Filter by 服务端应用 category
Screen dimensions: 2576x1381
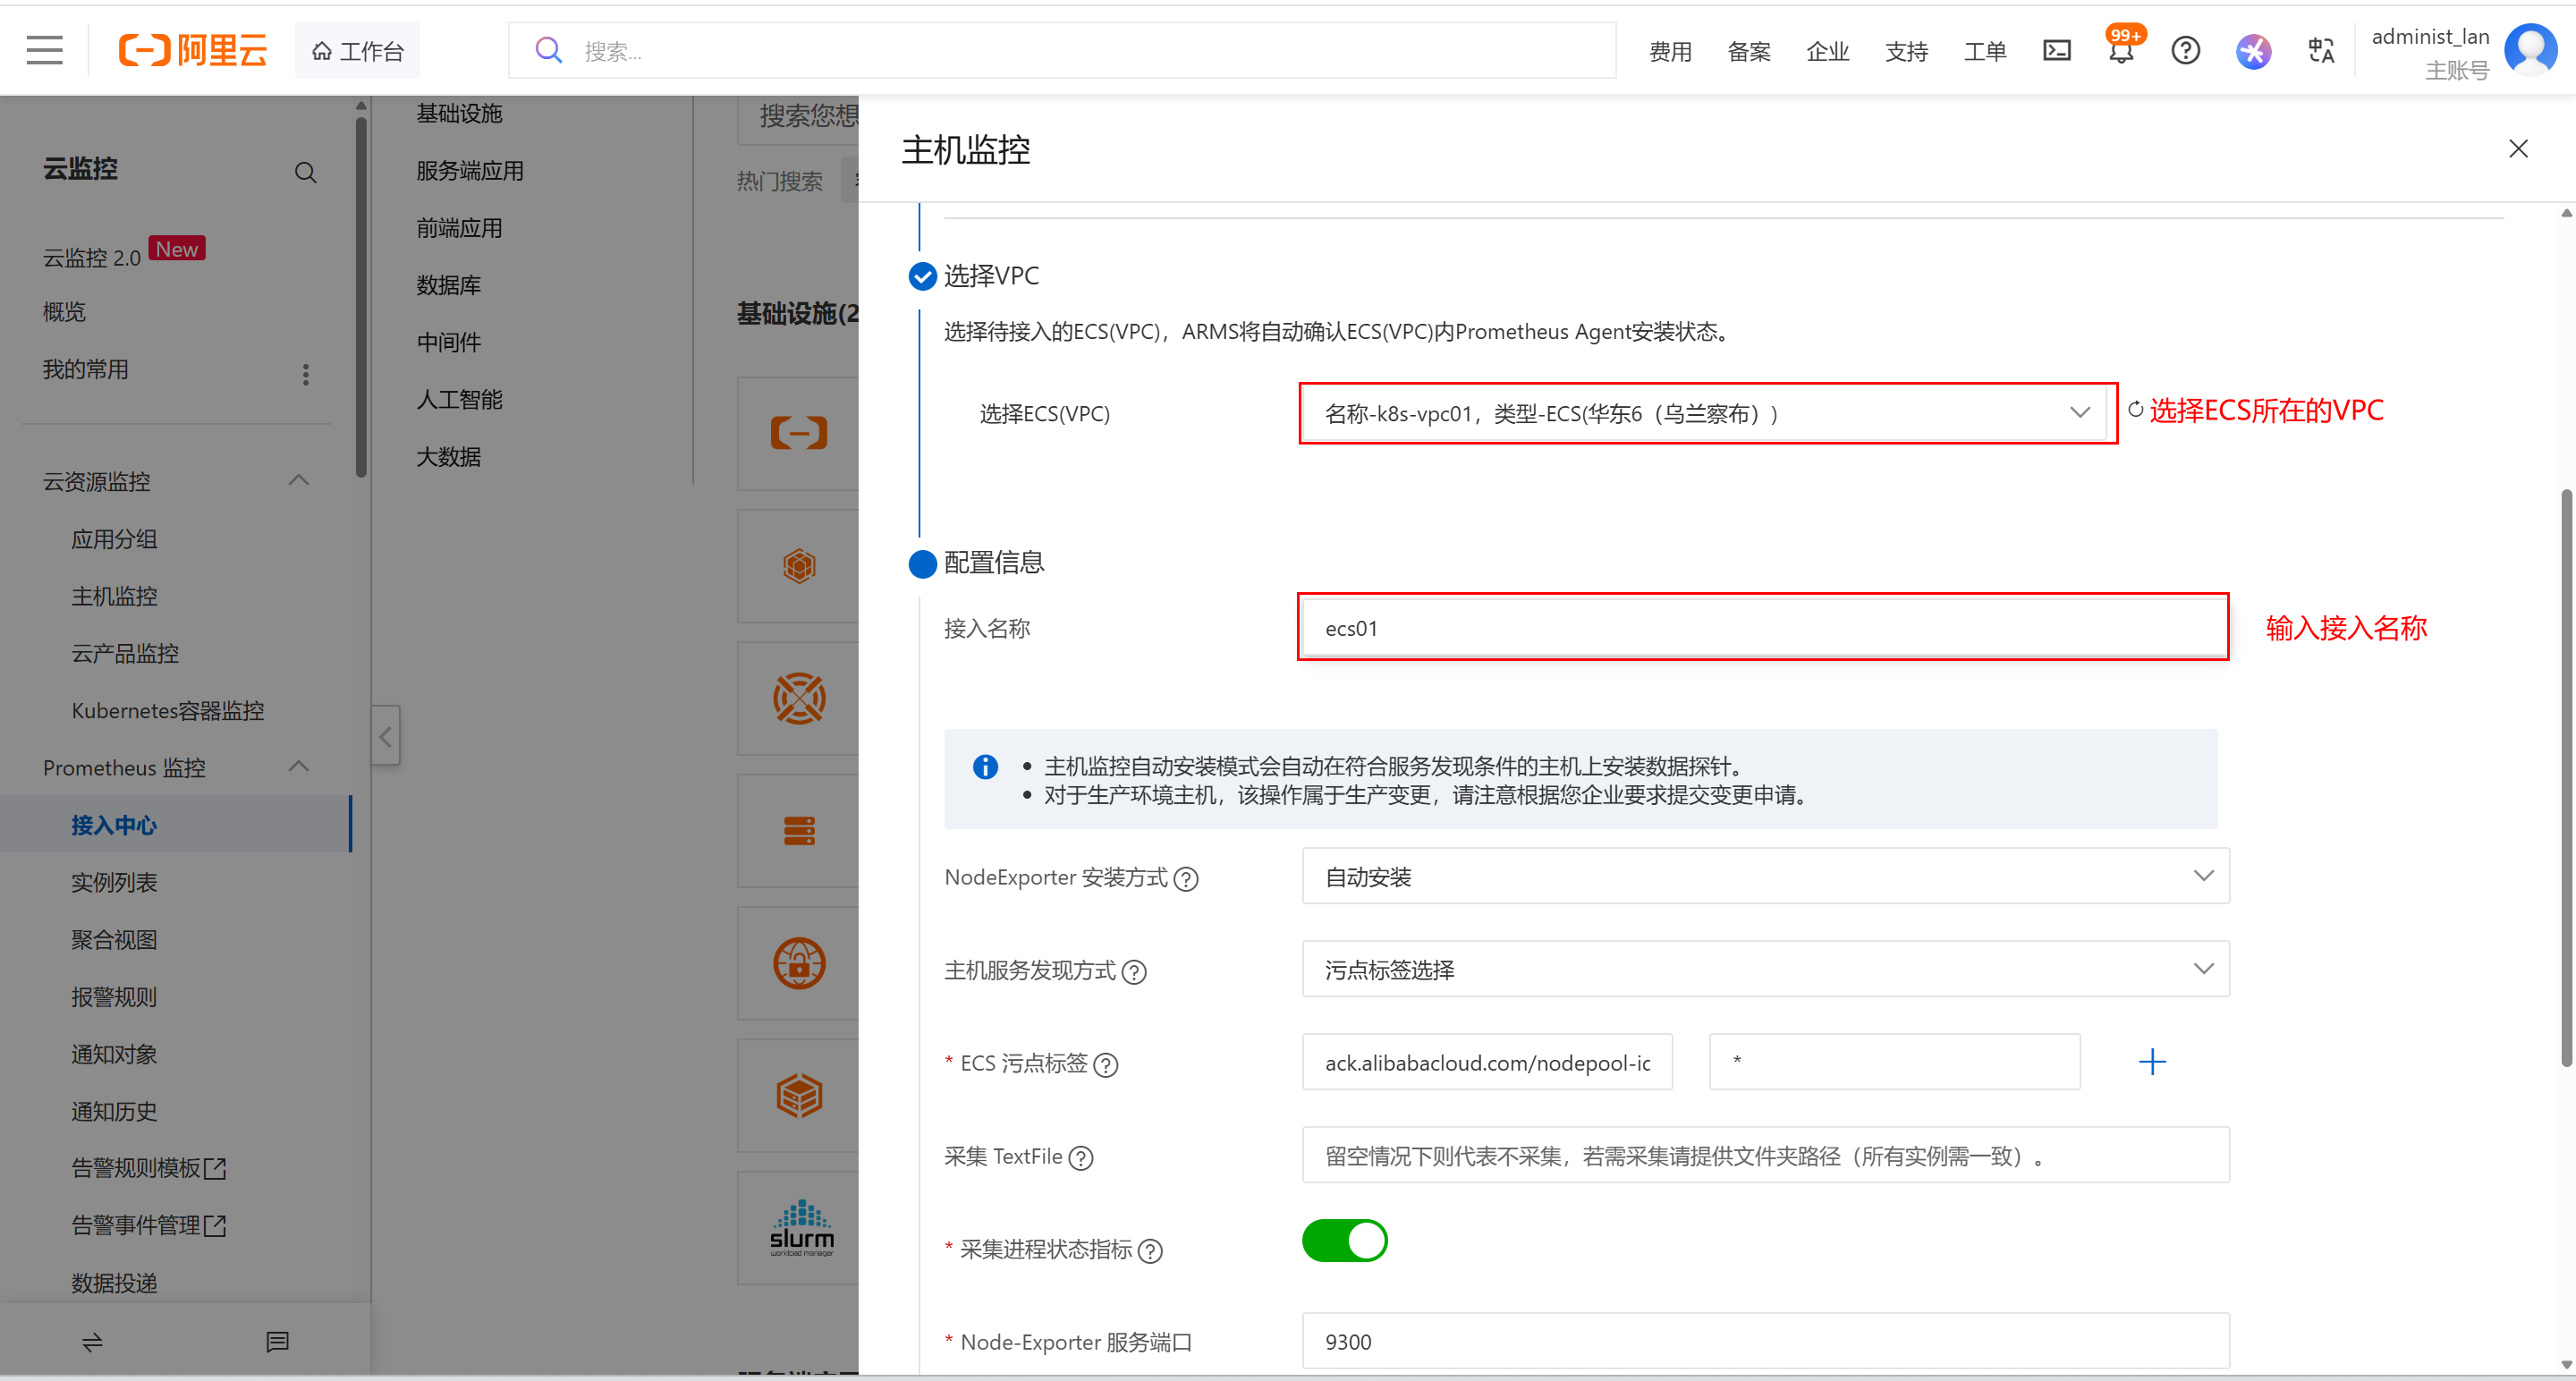tap(470, 171)
